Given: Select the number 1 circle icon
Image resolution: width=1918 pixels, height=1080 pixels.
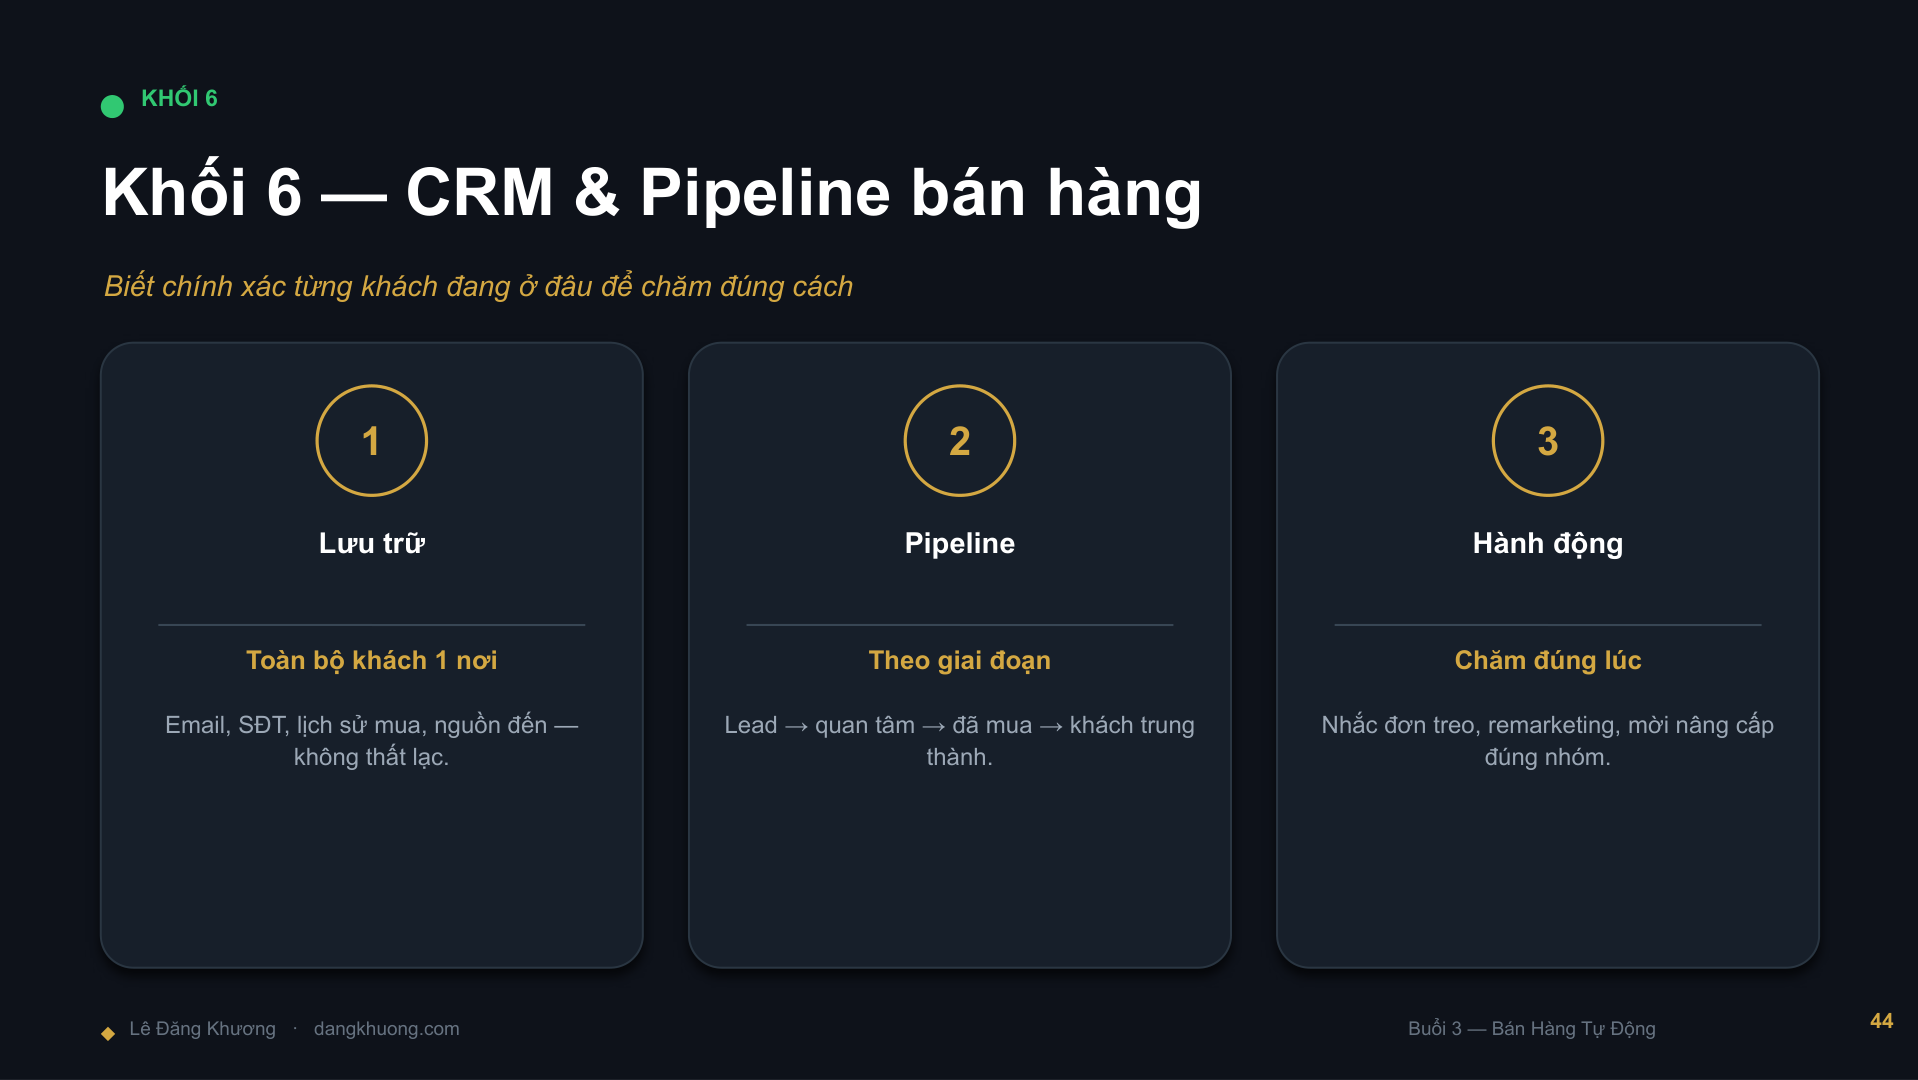Looking at the screenshot, I should pyautogui.click(x=371, y=440).
